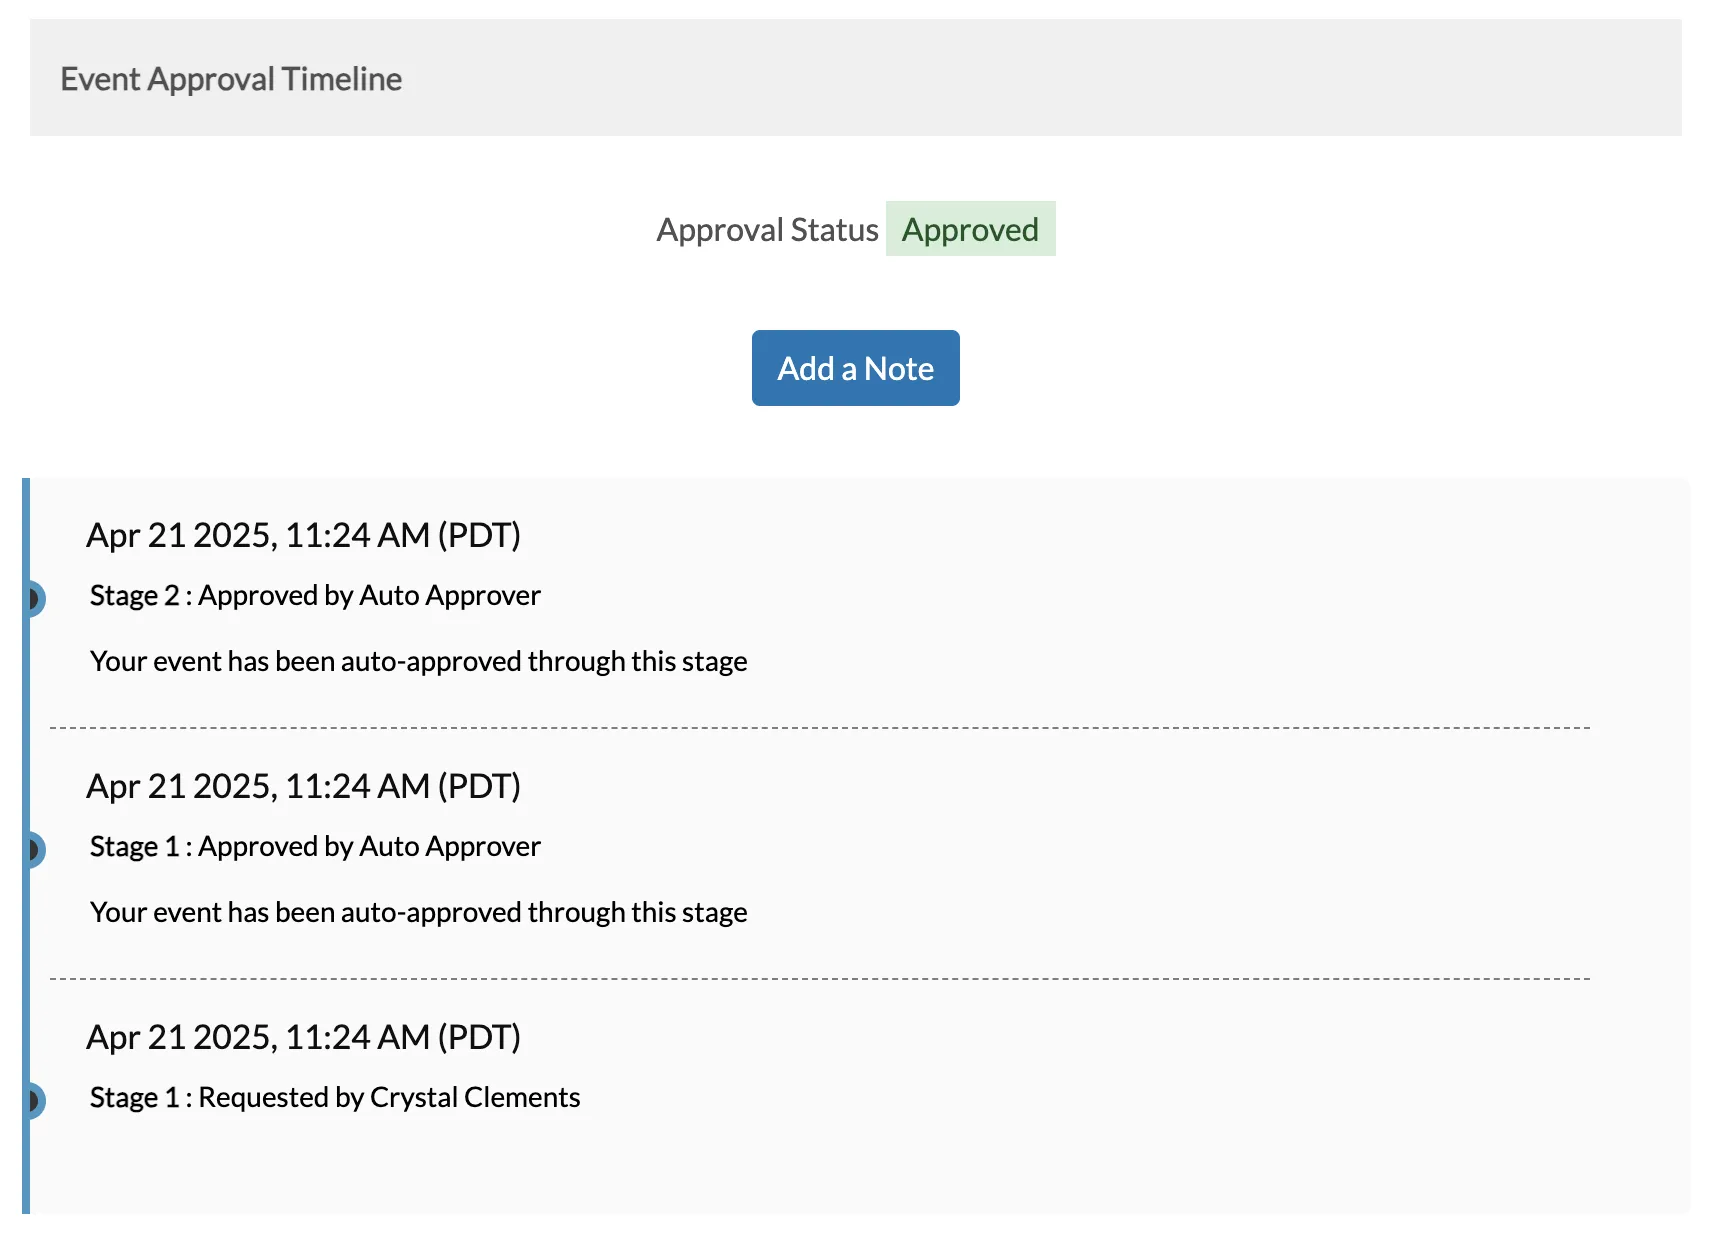Click the timestamp above Stage 1 Approved entry
The width and height of the screenshot is (1718, 1248).
click(303, 786)
